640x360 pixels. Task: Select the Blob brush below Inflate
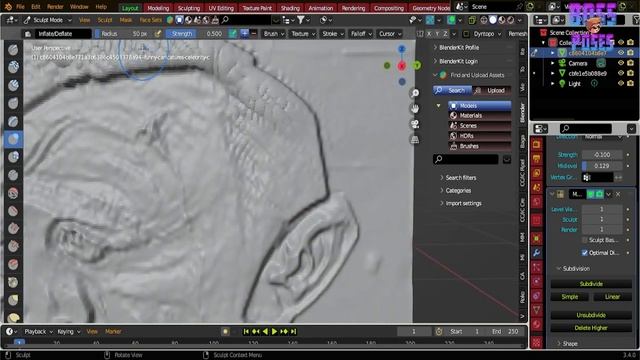[13, 157]
